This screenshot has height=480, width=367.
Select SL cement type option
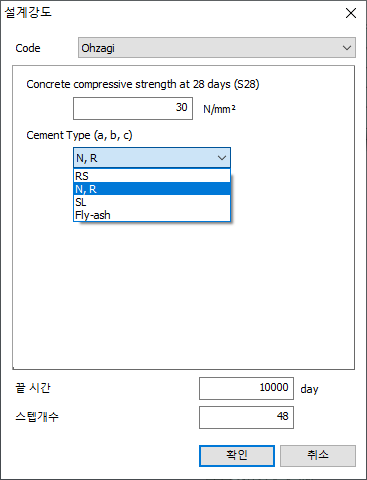pyautogui.click(x=152, y=202)
